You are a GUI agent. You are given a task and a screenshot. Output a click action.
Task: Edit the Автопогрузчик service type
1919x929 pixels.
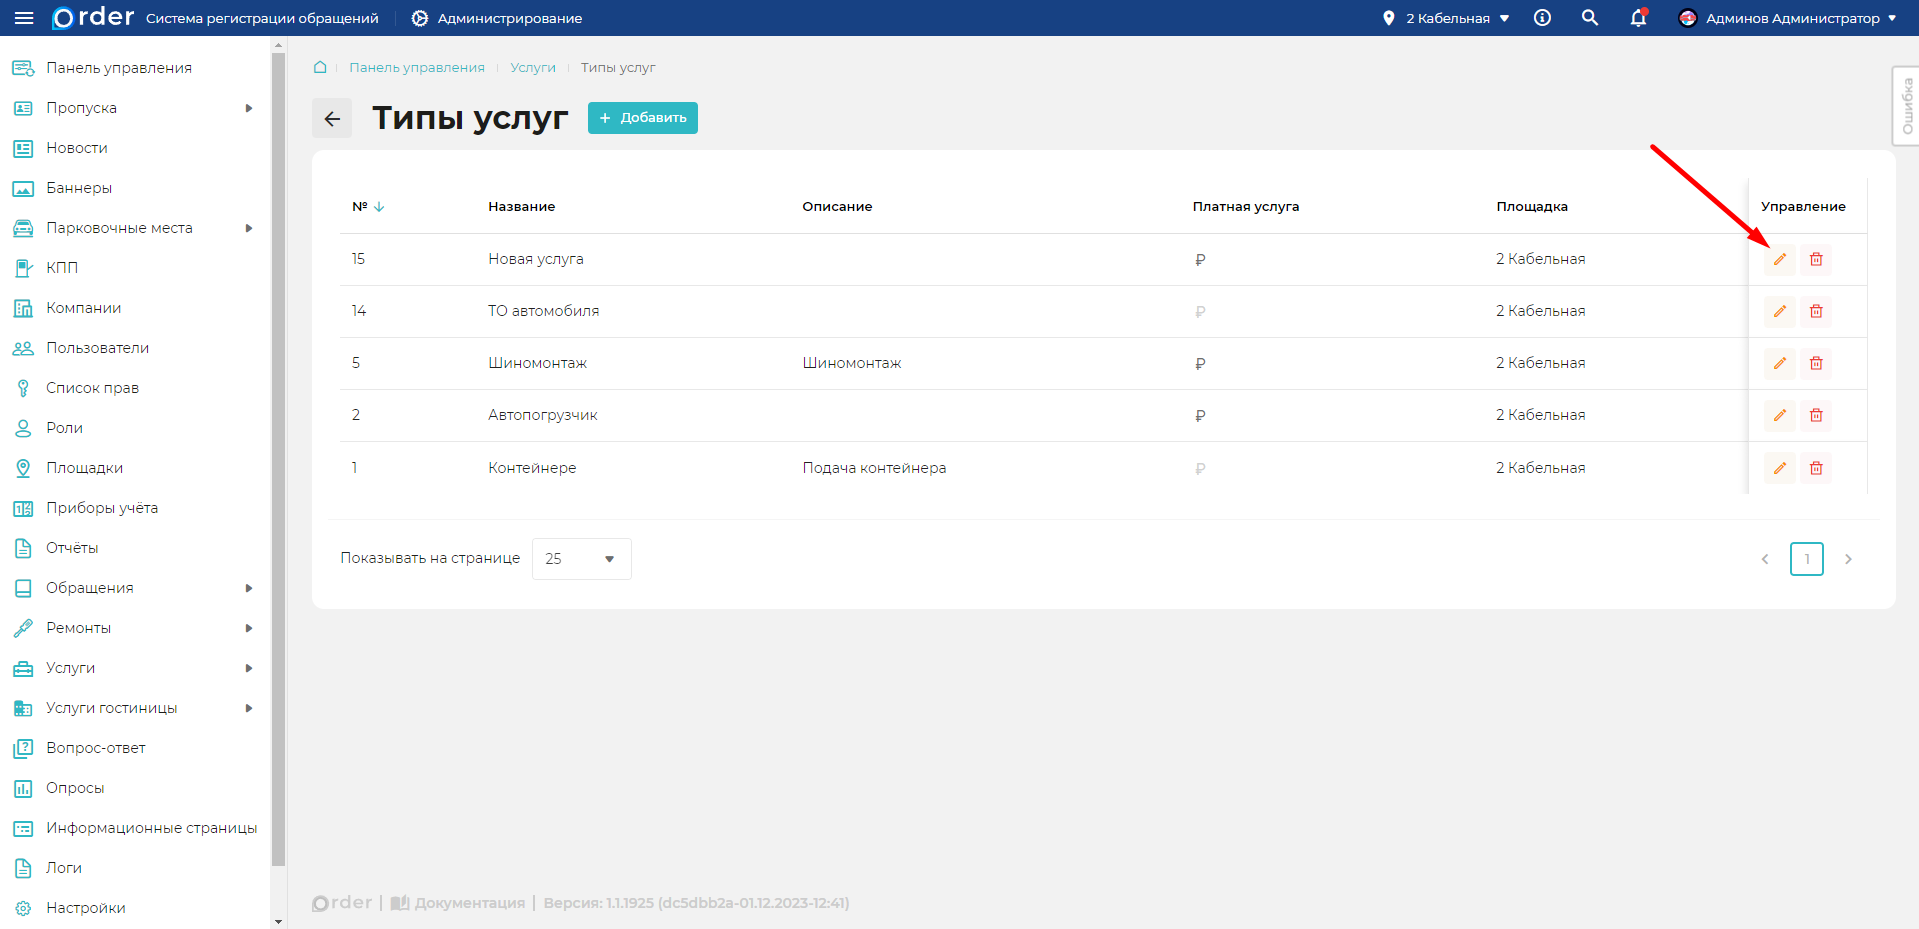(x=1779, y=415)
